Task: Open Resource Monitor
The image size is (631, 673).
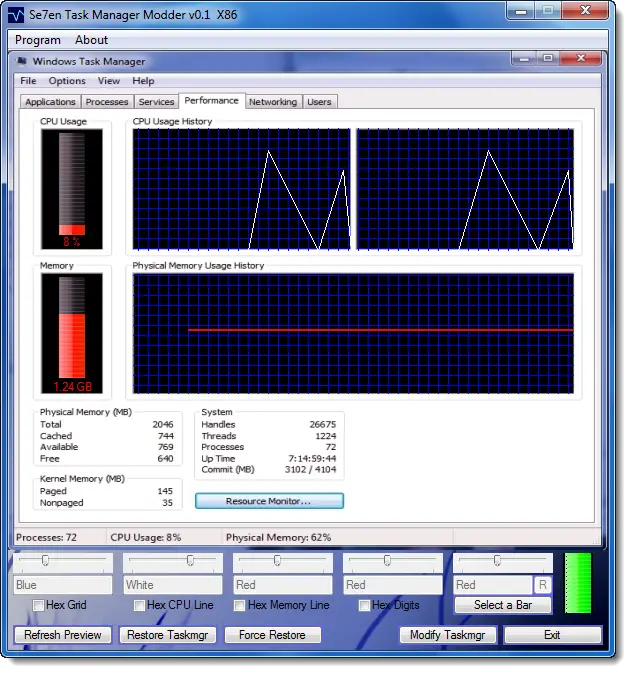Action: click(x=270, y=502)
